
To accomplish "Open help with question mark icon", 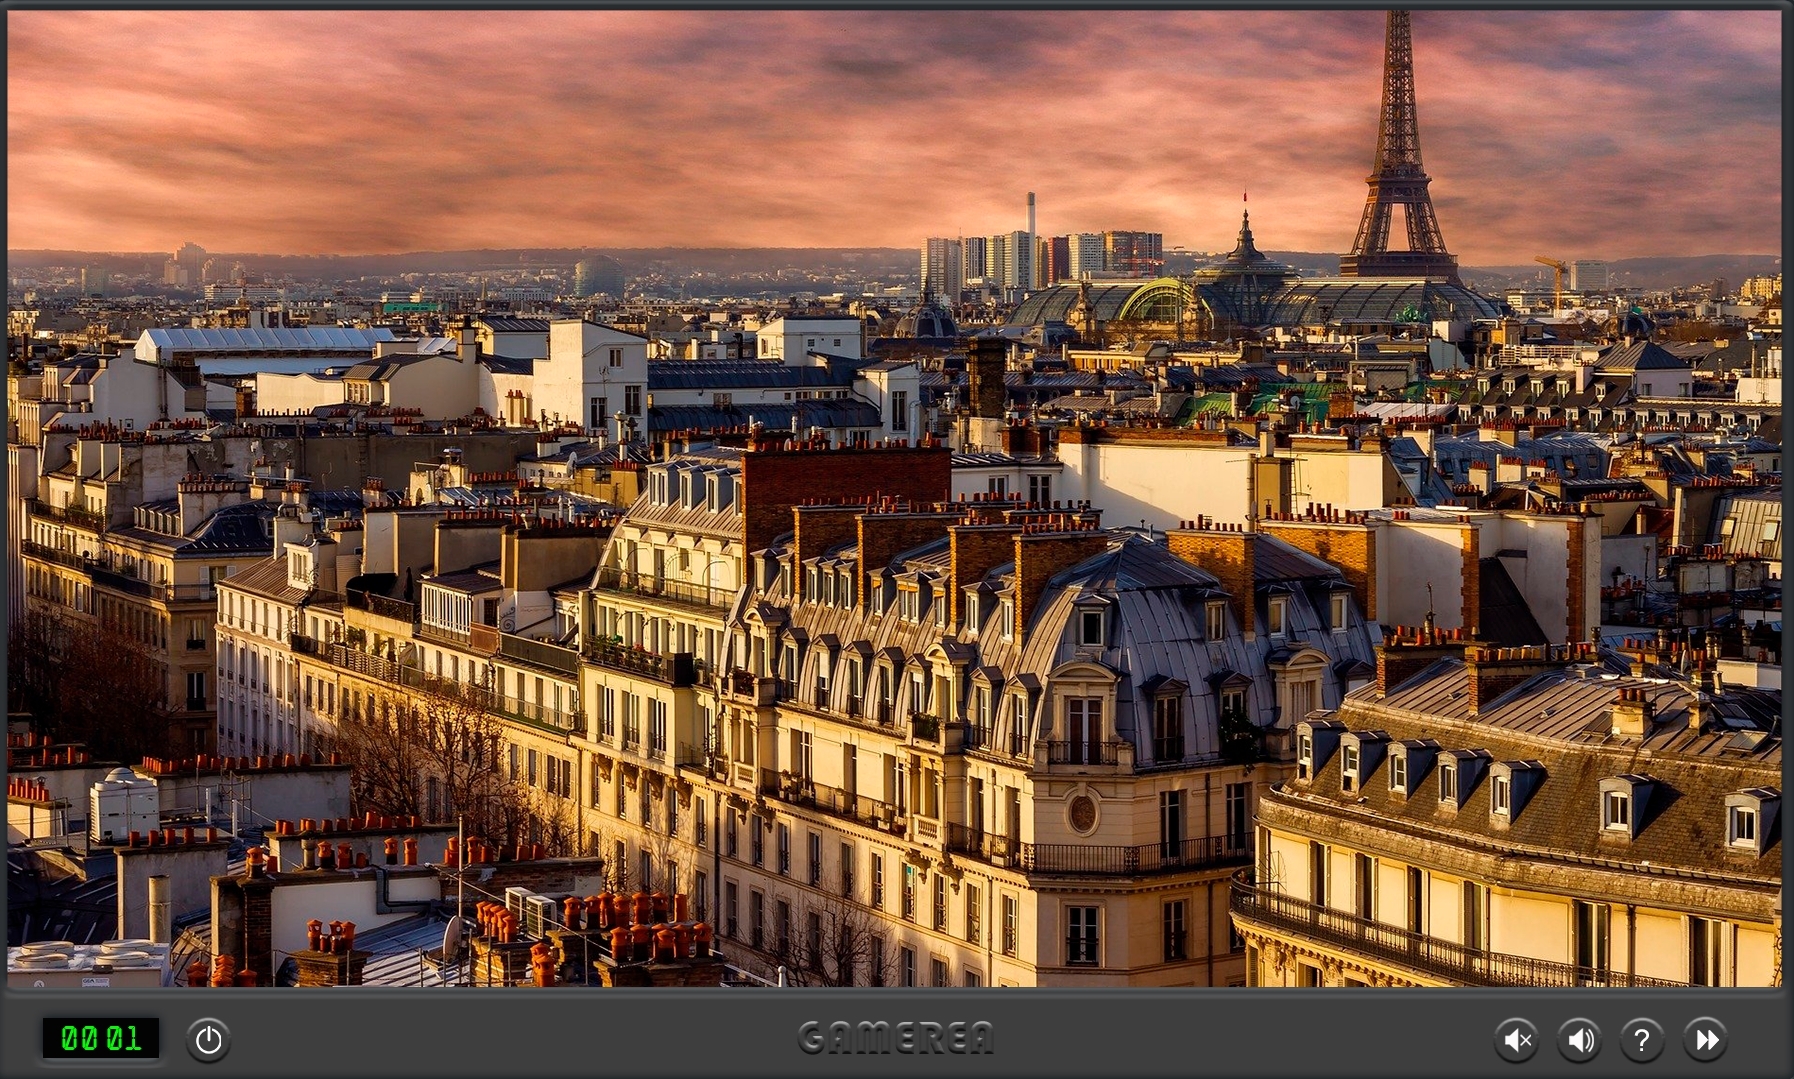I will 1641,1040.
